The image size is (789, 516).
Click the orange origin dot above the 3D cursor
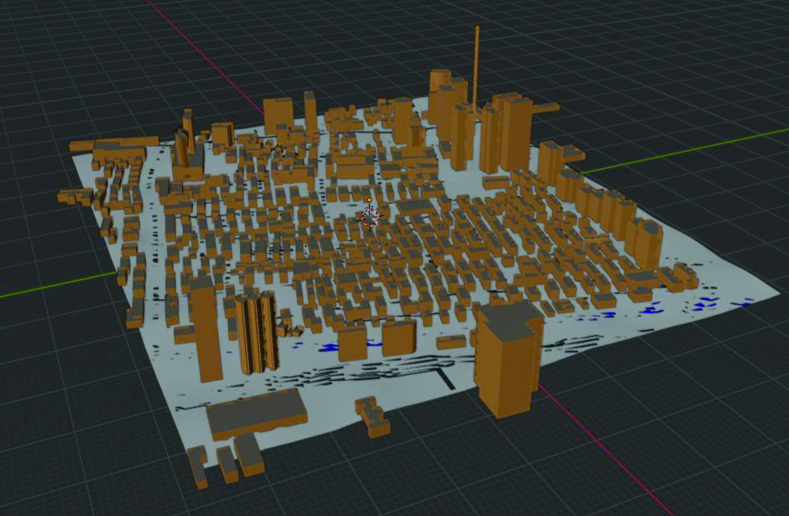pos(369,200)
